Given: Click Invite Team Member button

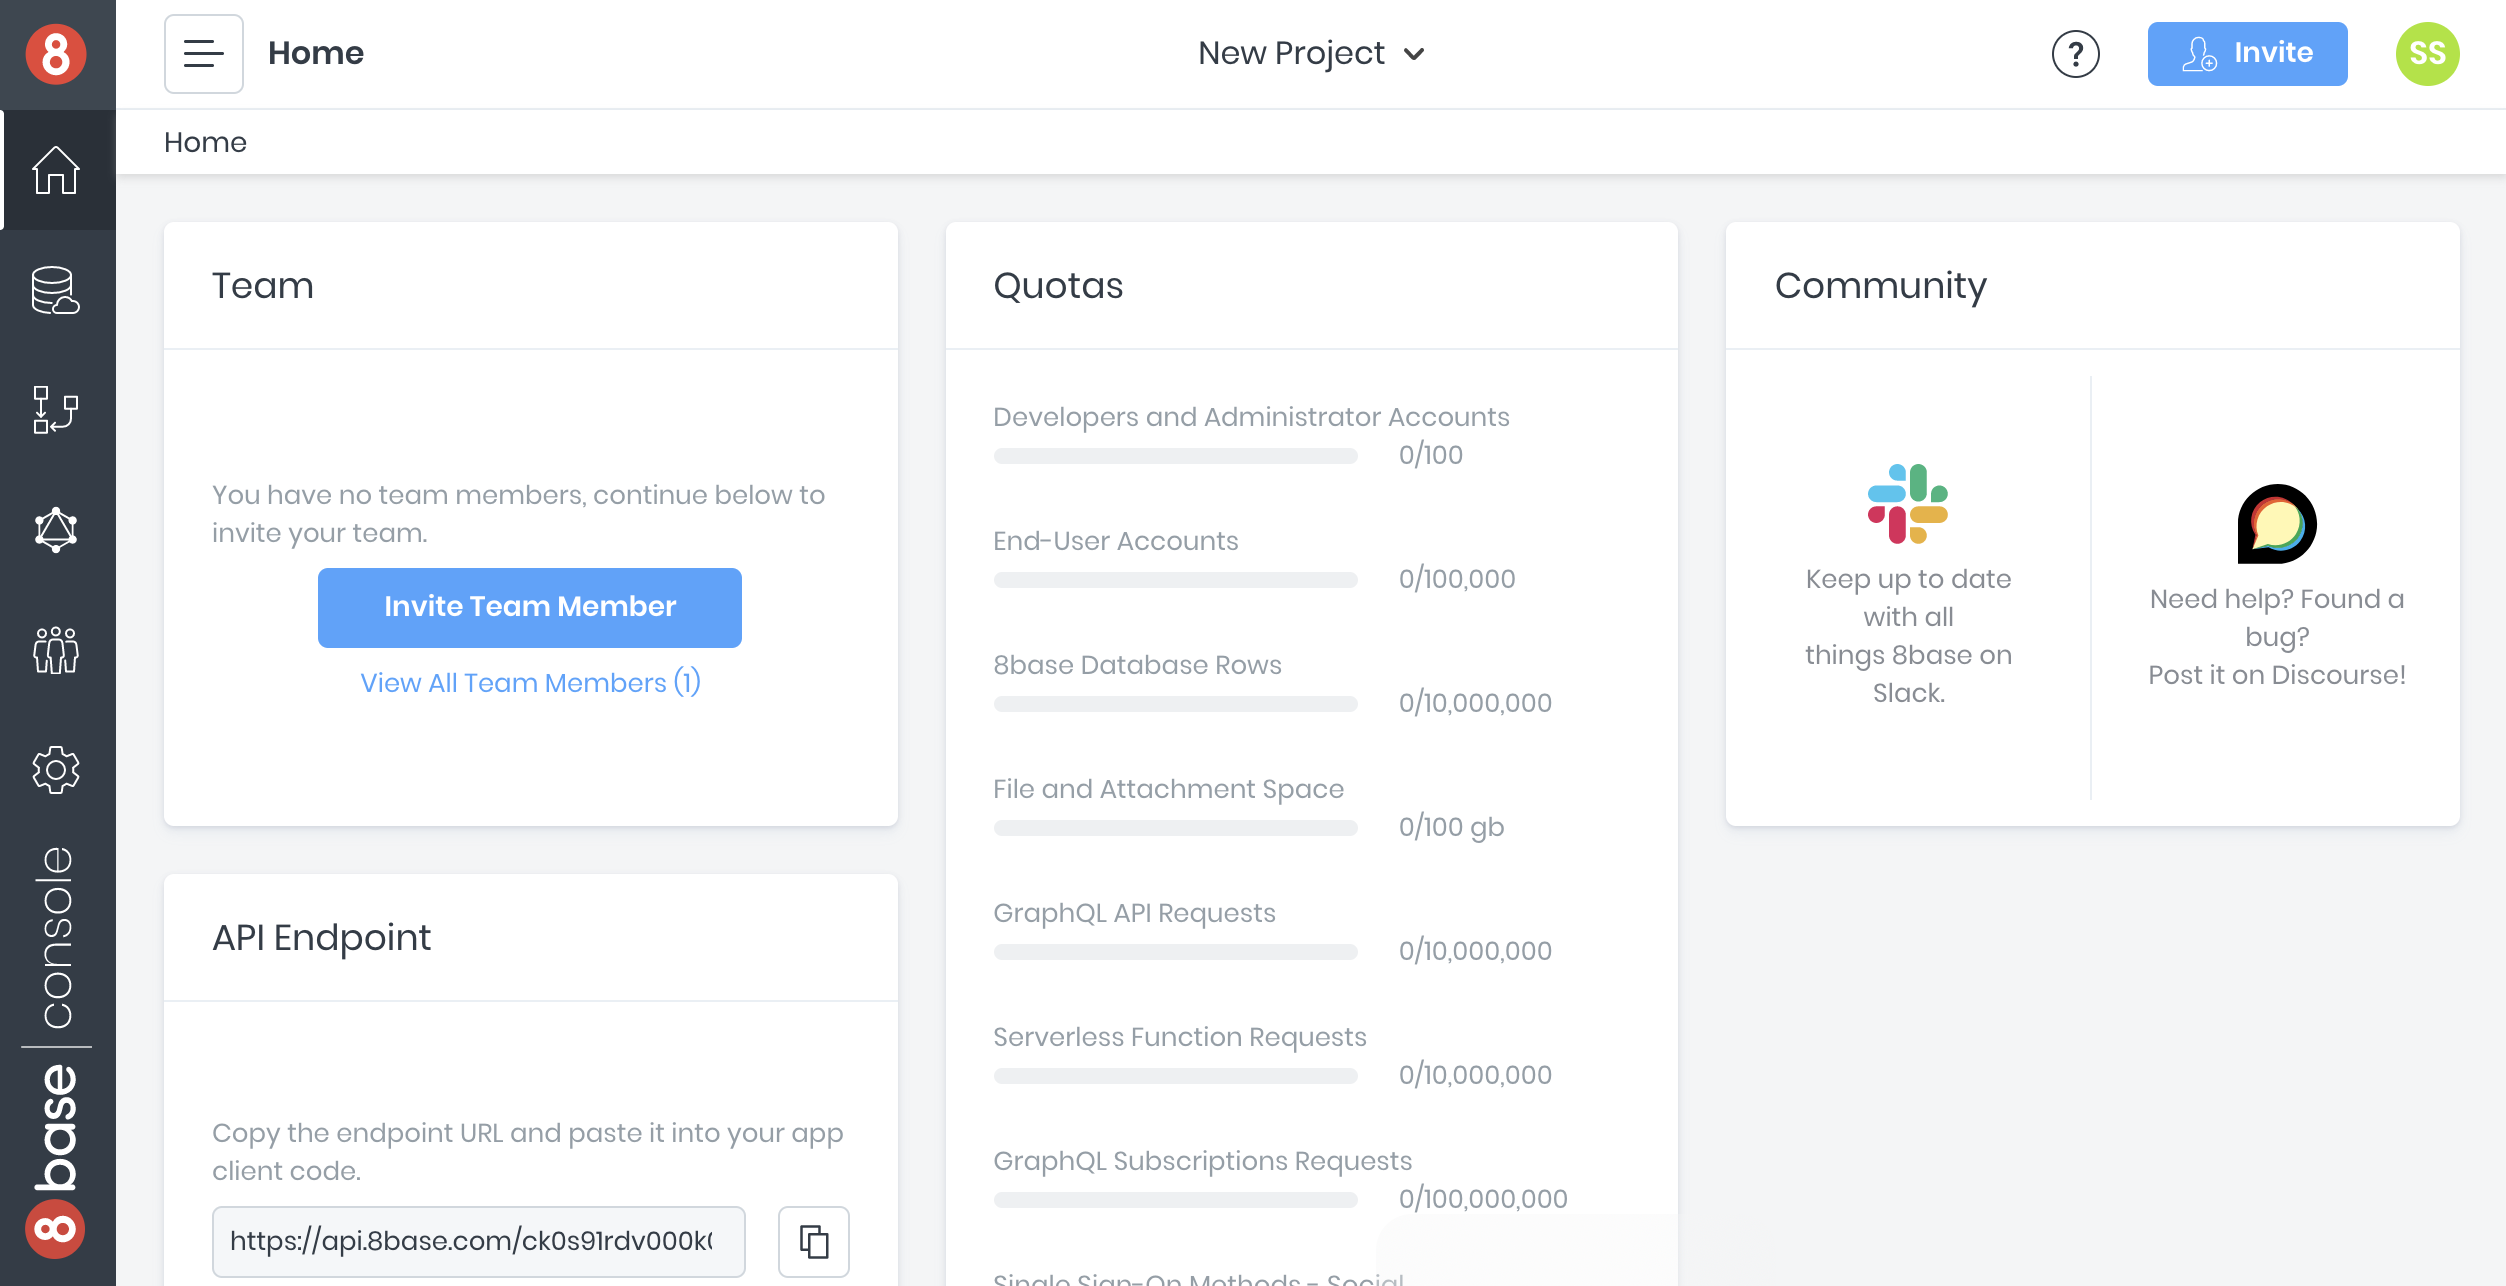Looking at the screenshot, I should click(529, 607).
